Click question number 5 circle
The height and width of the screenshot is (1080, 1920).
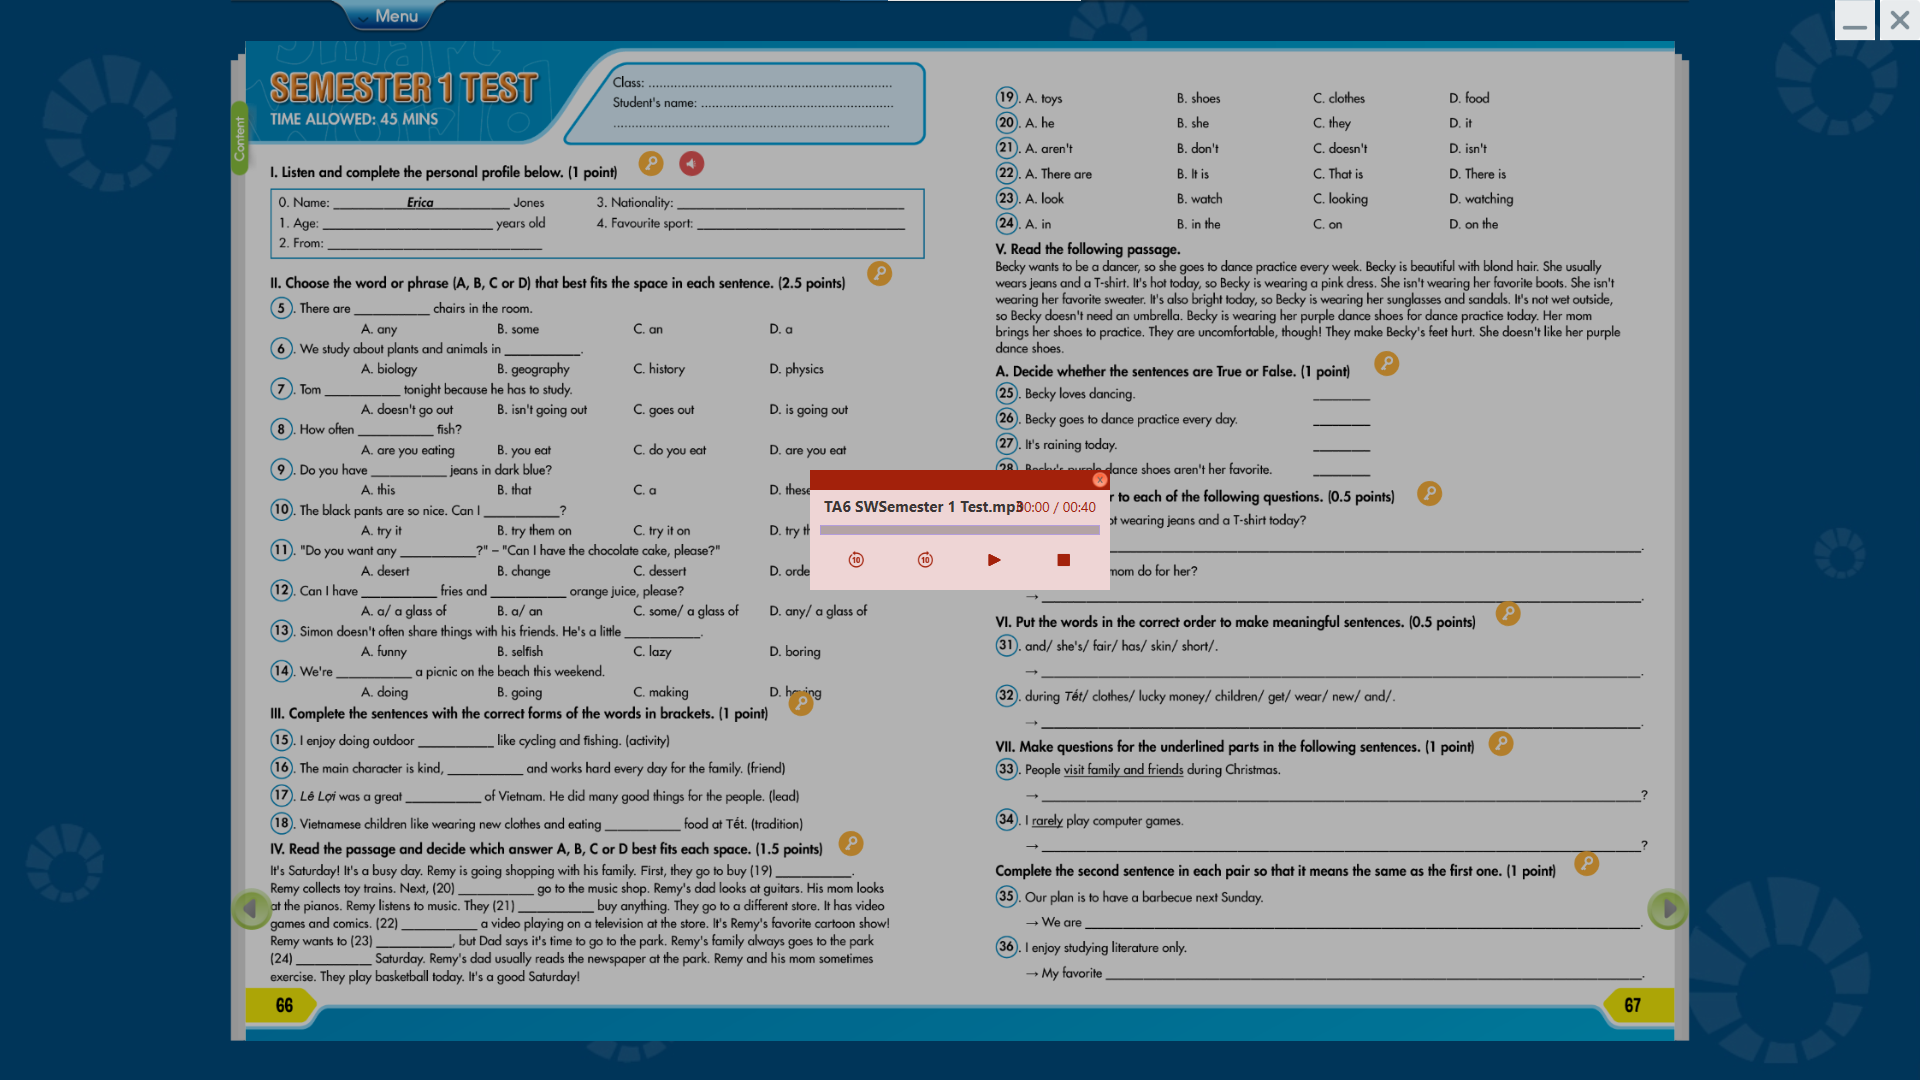coord(281,308)
